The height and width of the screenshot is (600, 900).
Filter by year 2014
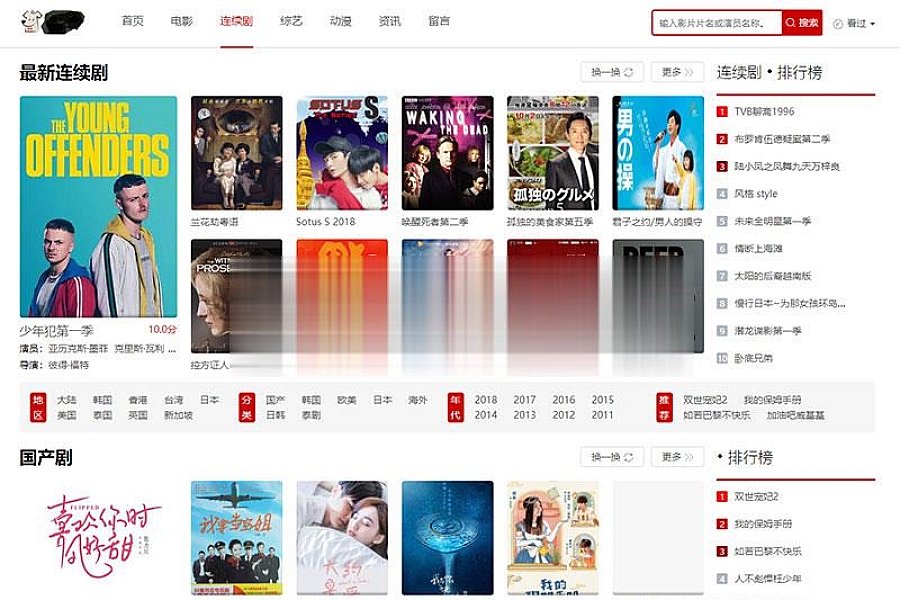coord(486,415)
